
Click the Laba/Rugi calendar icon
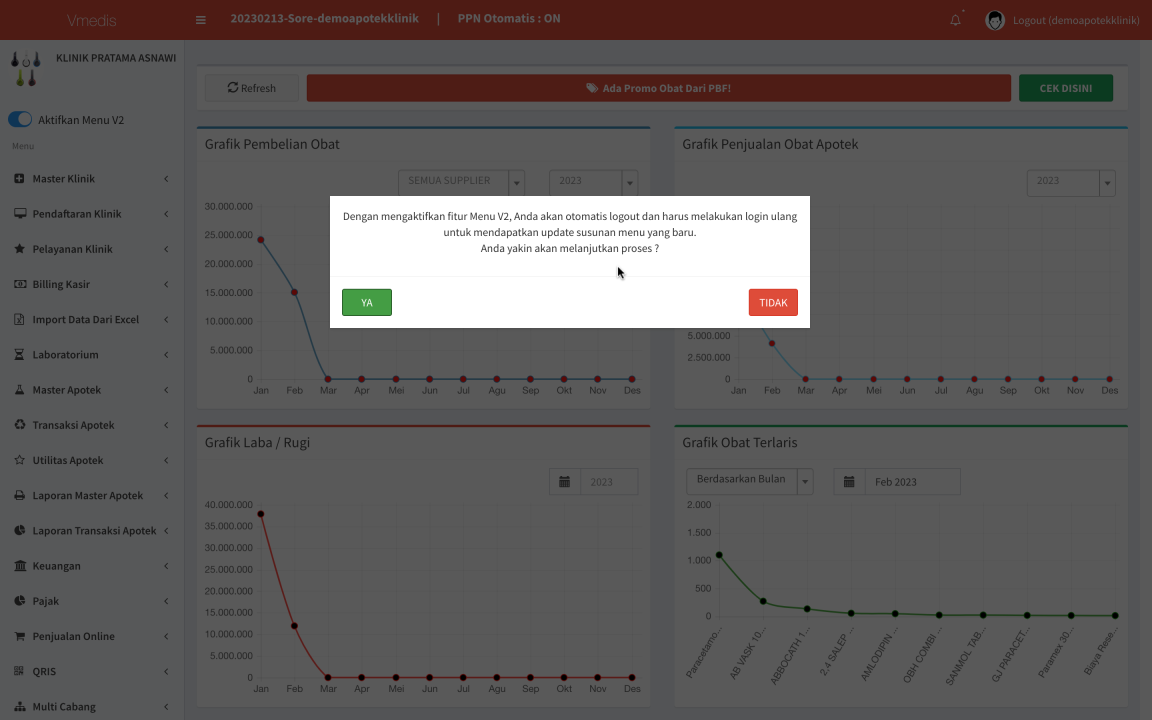pyautogui.click(x=564, y=482)
